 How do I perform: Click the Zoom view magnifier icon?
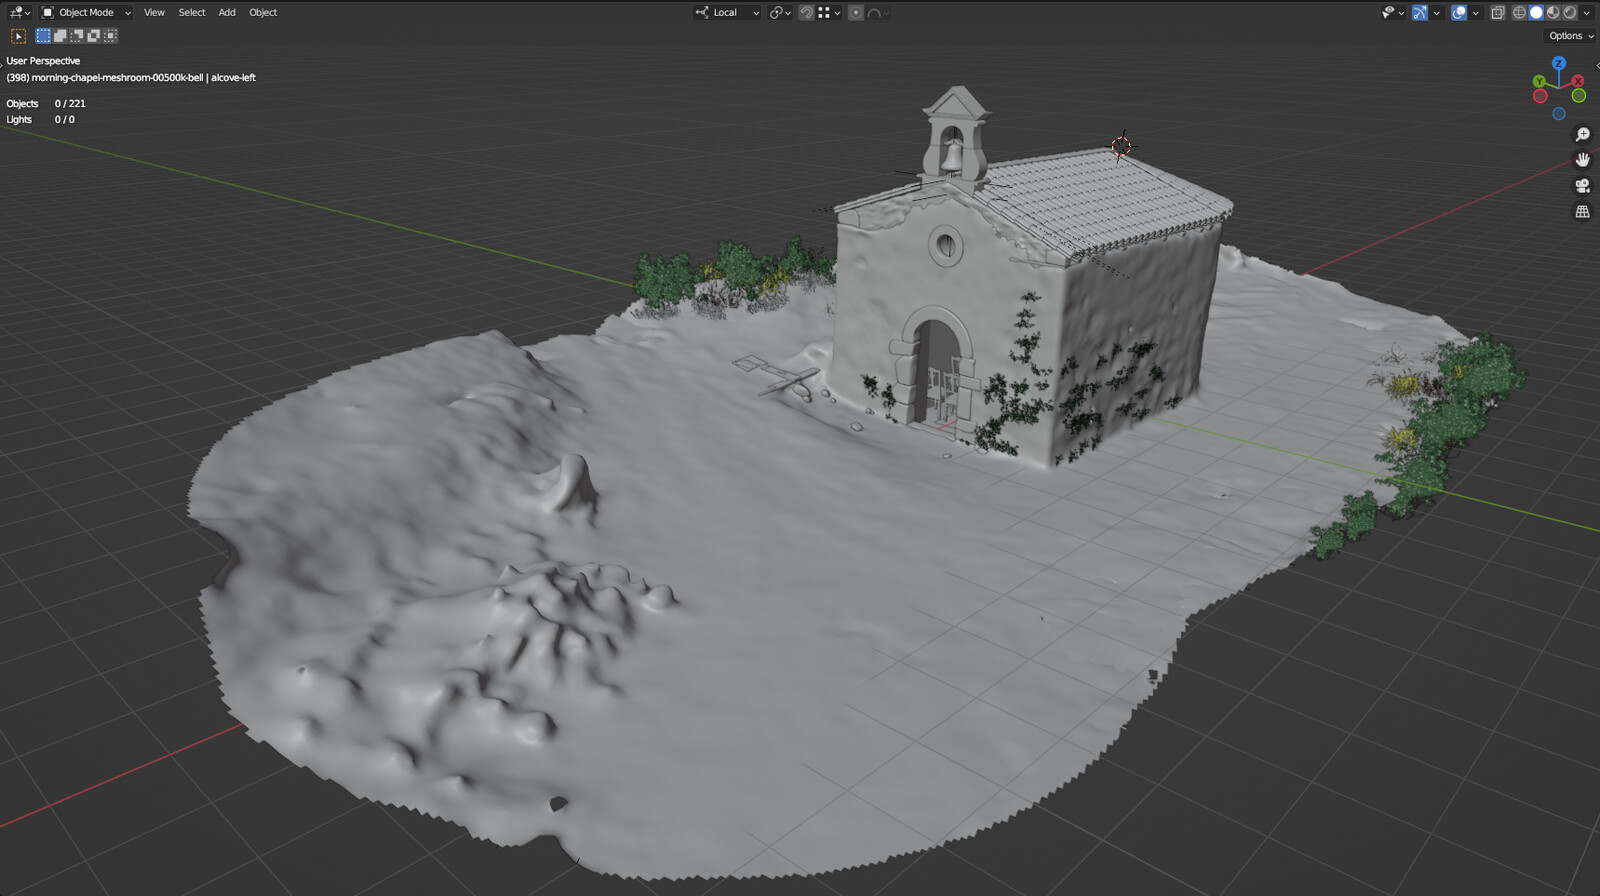tap(1583, 134)
